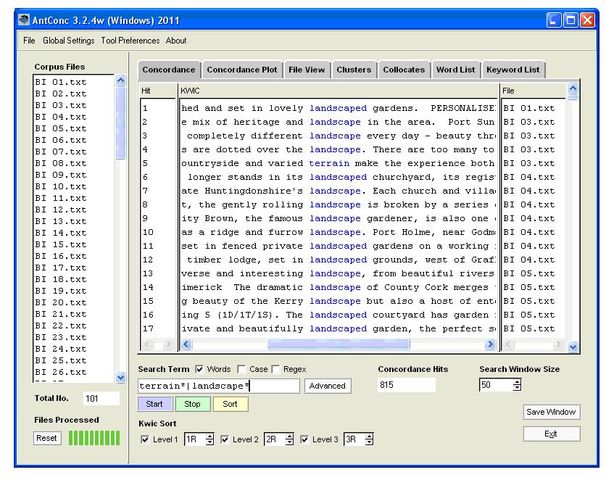Adjust the Level 2 sort stepper arrows
The width and height of the screenshot is (606, 480).
tap(289, 439)
